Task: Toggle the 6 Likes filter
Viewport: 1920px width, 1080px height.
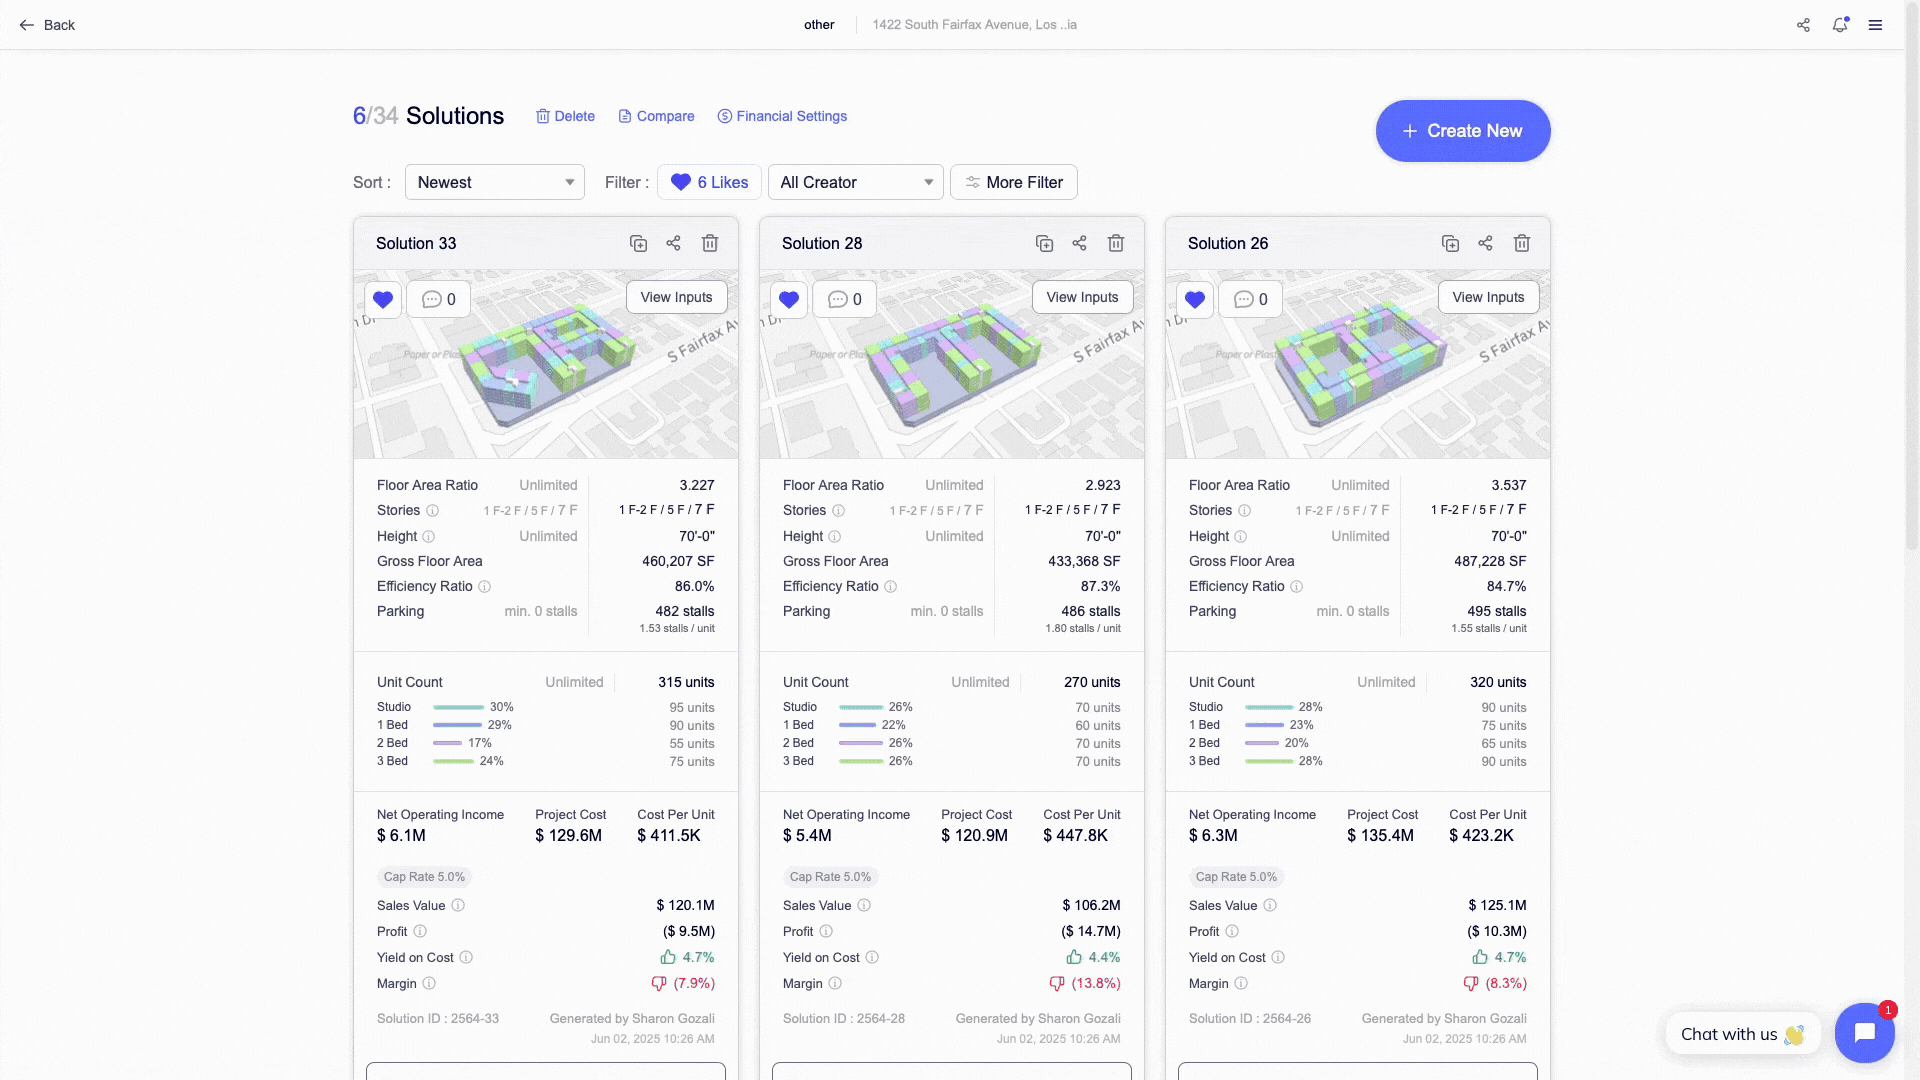Action: [709, 182]
